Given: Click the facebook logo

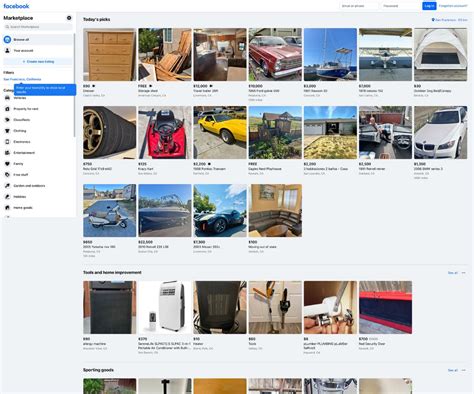Looking at the screenshot, I should point(16,6).
